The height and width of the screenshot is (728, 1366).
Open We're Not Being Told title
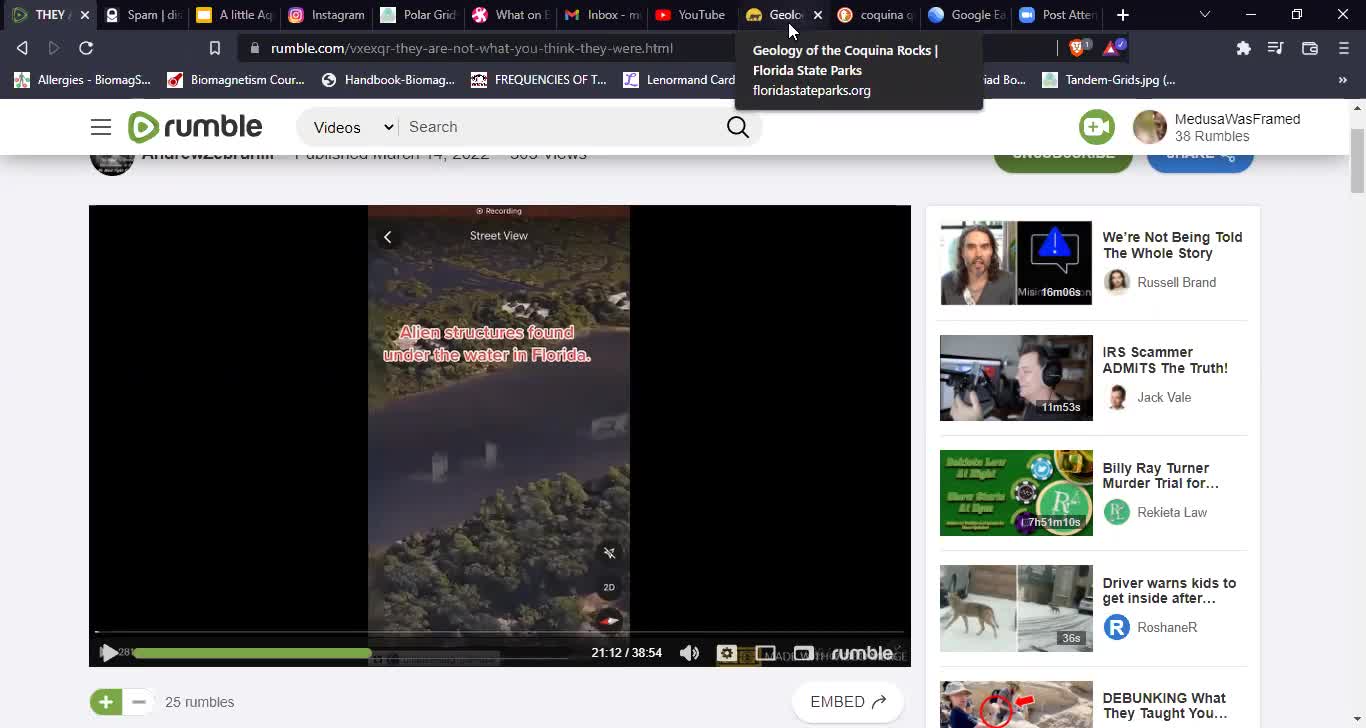coord(1172,245)
